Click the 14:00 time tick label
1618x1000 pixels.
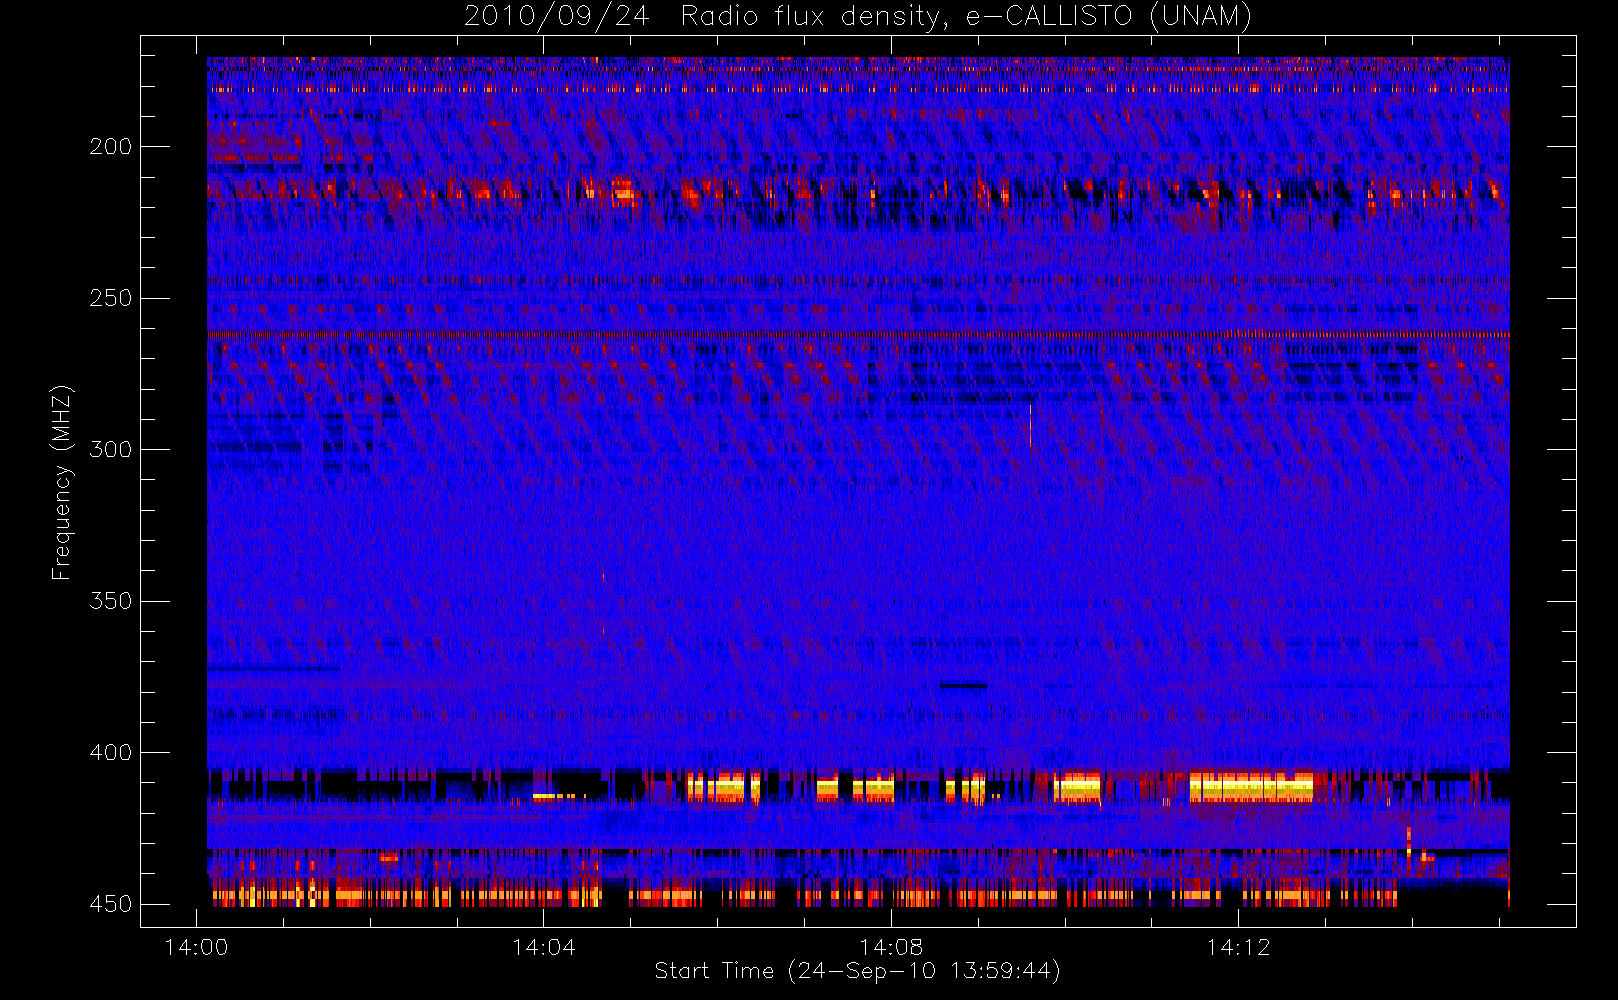(196, 947)
